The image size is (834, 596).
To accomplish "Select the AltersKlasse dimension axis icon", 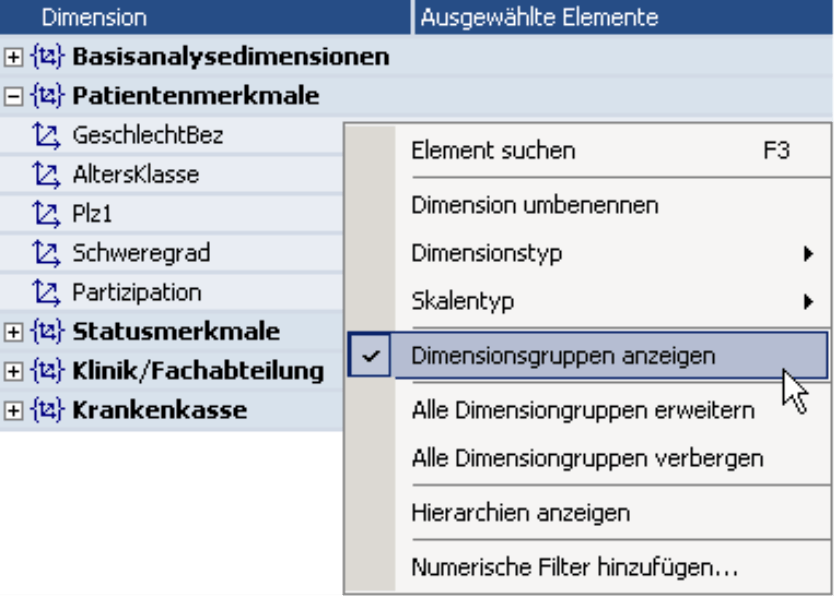I will point(46,174).
